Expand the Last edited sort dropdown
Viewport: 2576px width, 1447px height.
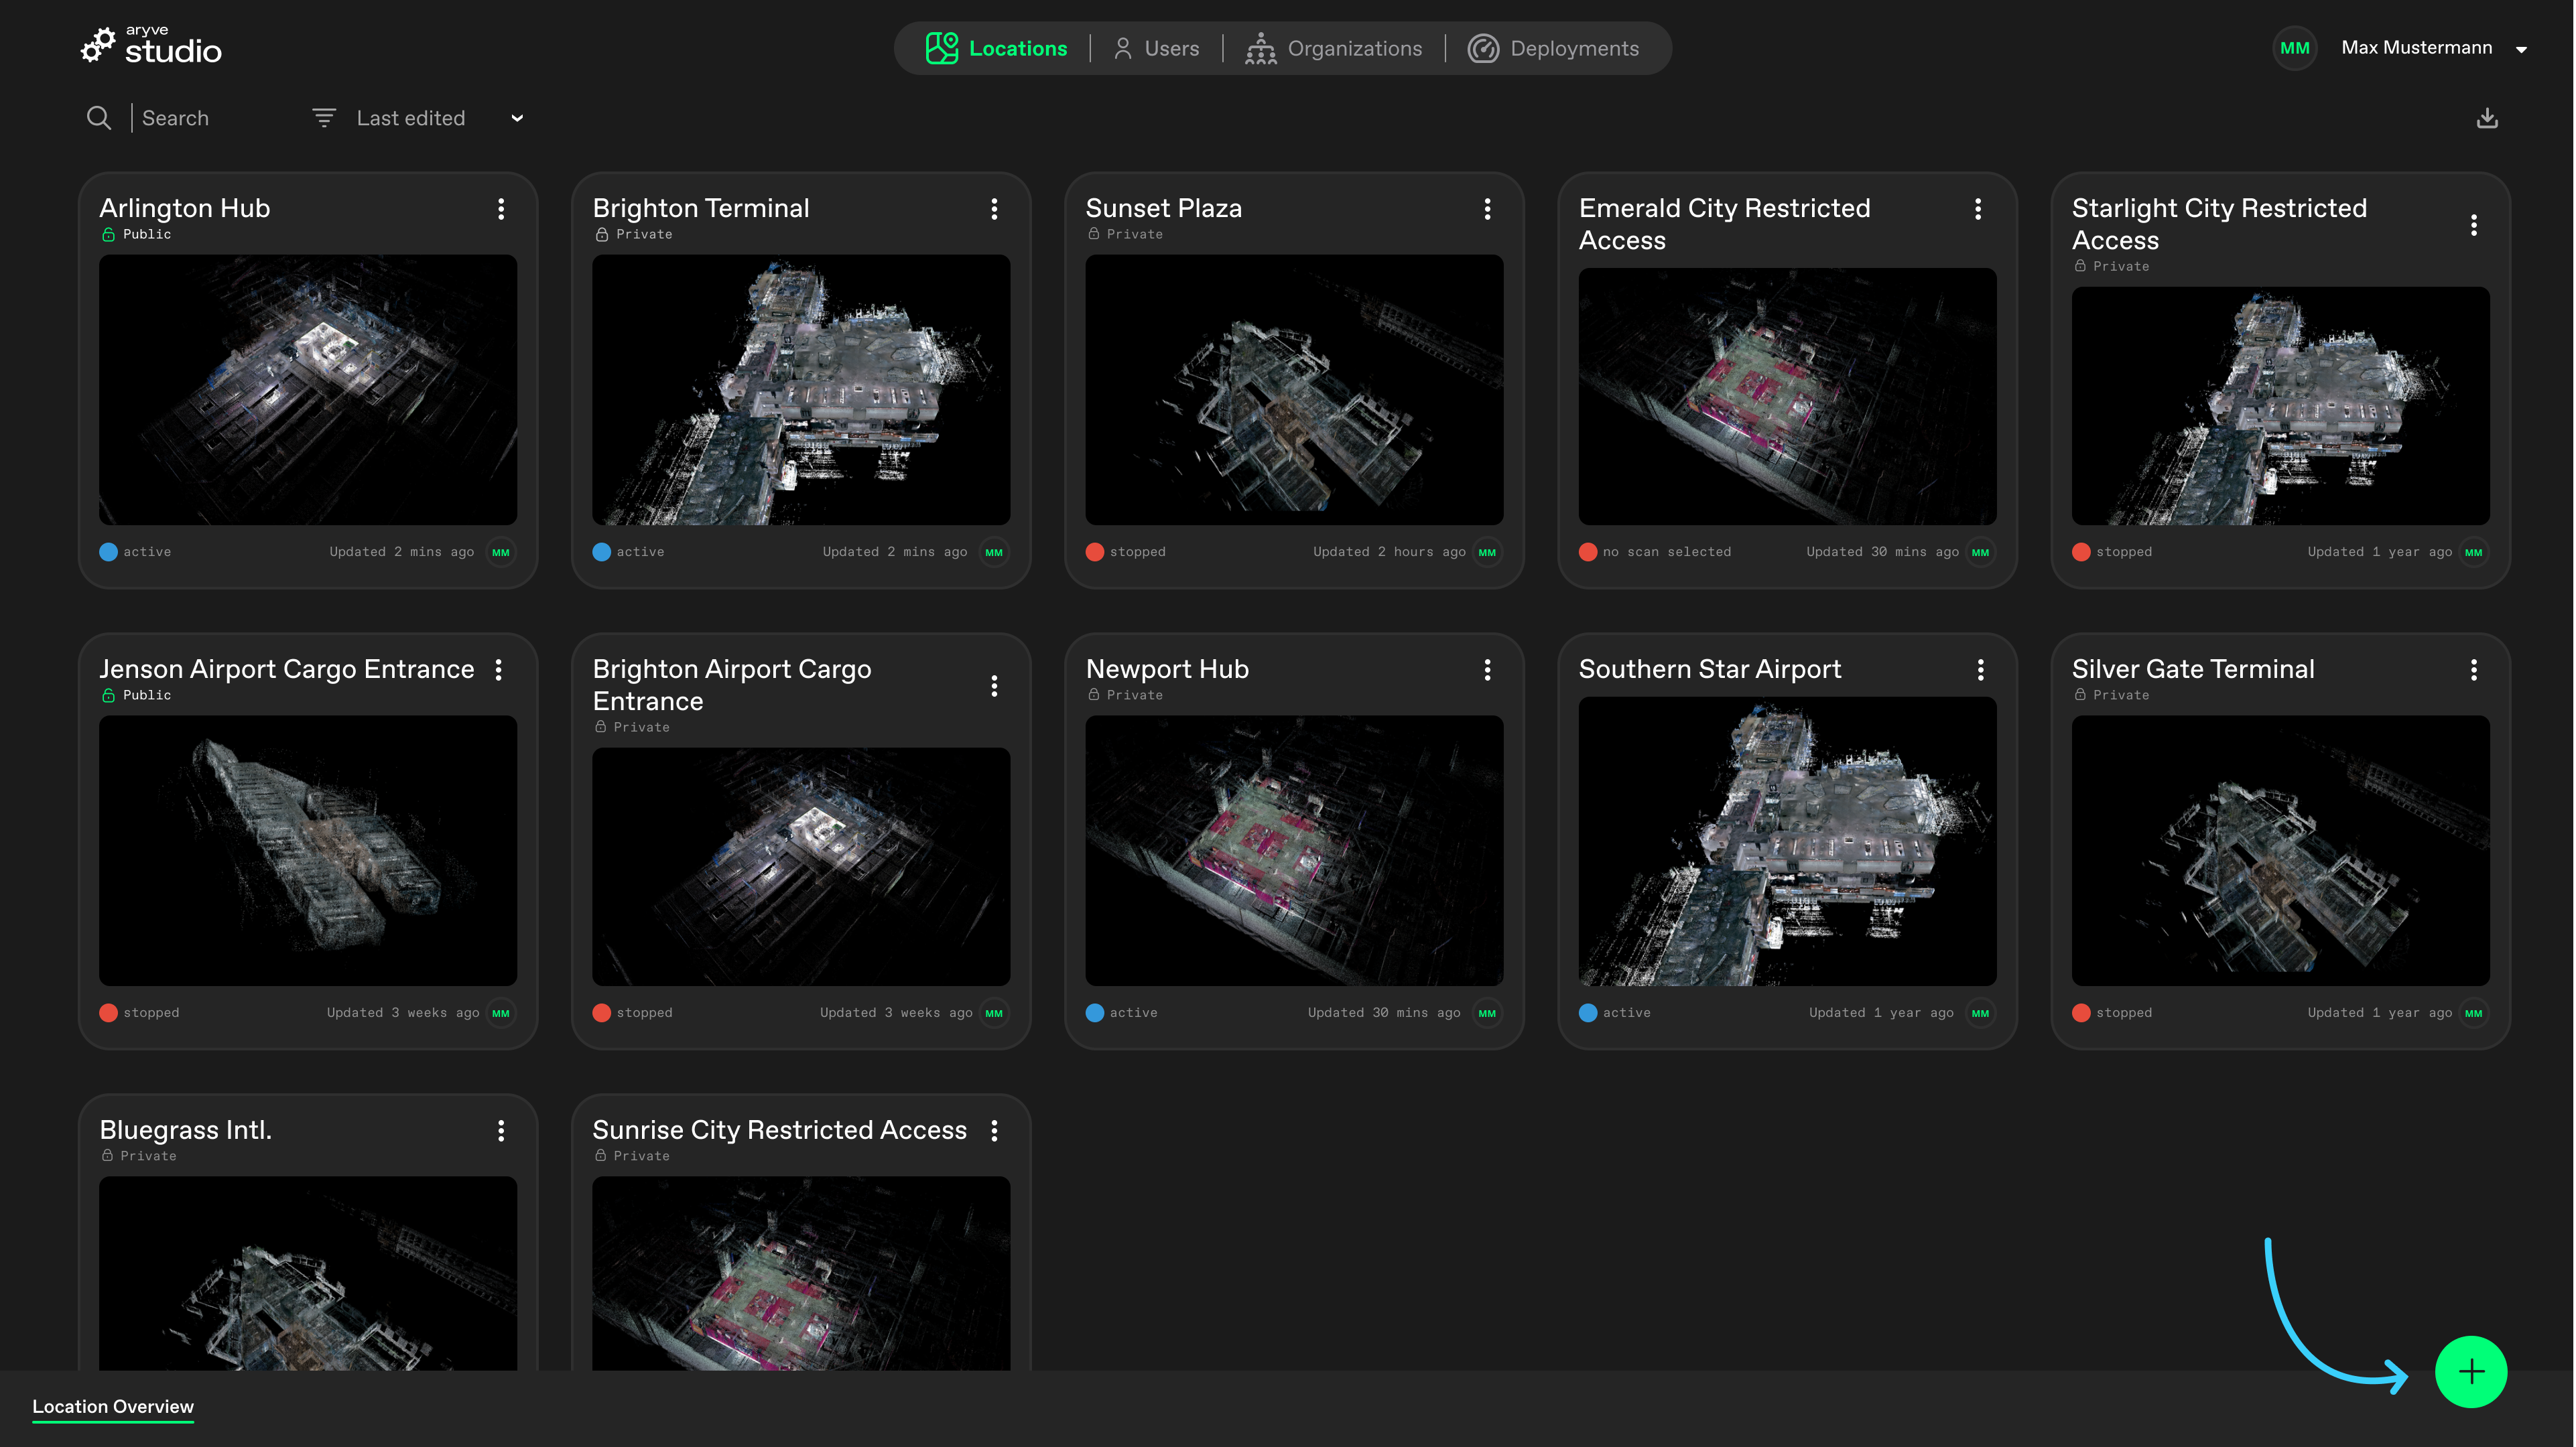[517, 118]
